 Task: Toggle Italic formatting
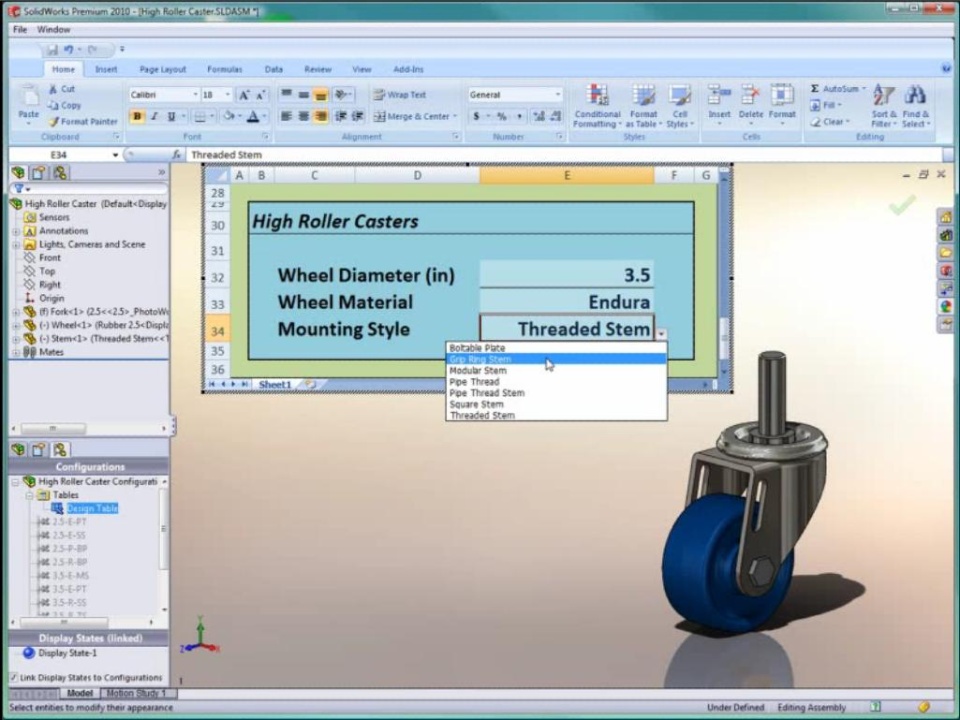click(x=154, y=116)
